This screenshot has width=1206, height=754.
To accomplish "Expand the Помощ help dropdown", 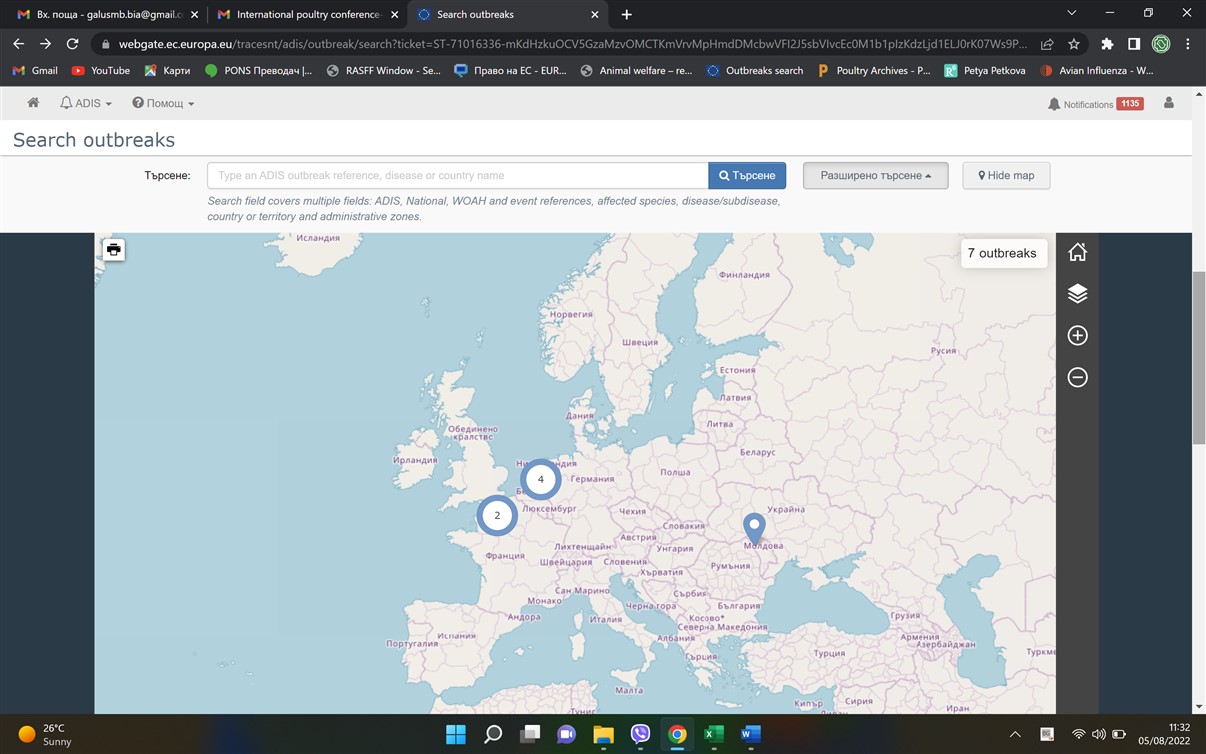I will [163, 103].
